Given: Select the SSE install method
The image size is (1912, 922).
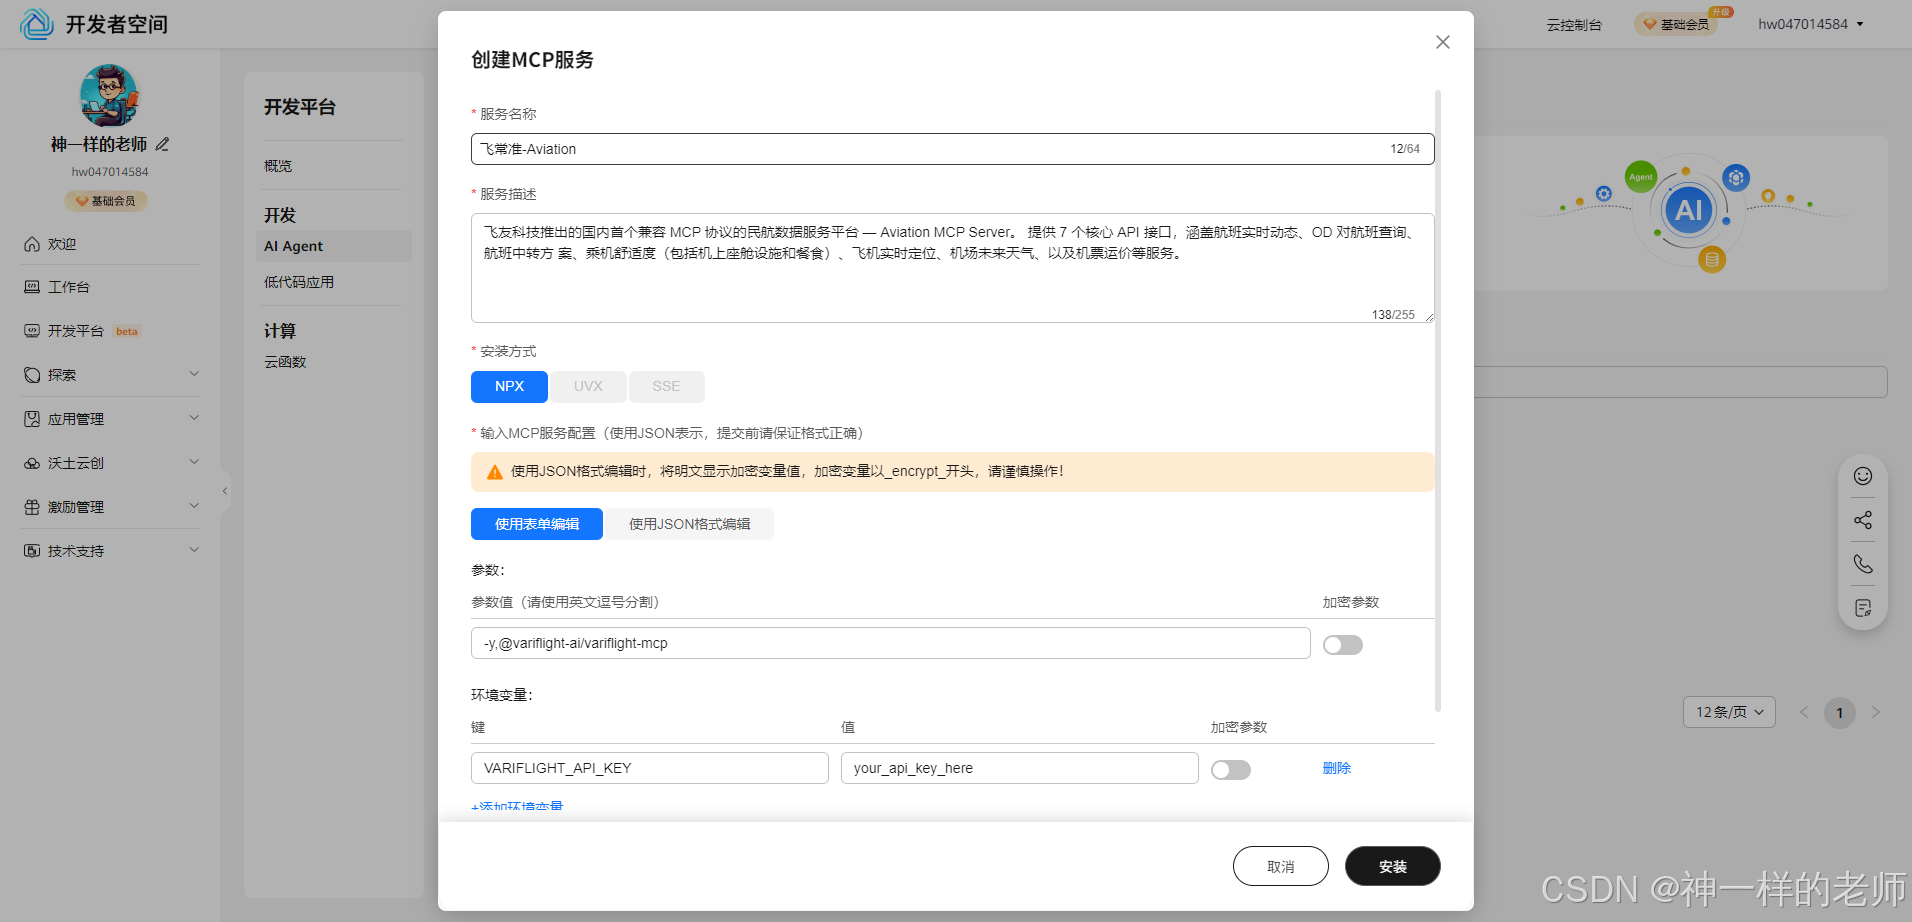Looking at the screenshot, I should click(x=667, y=387).
